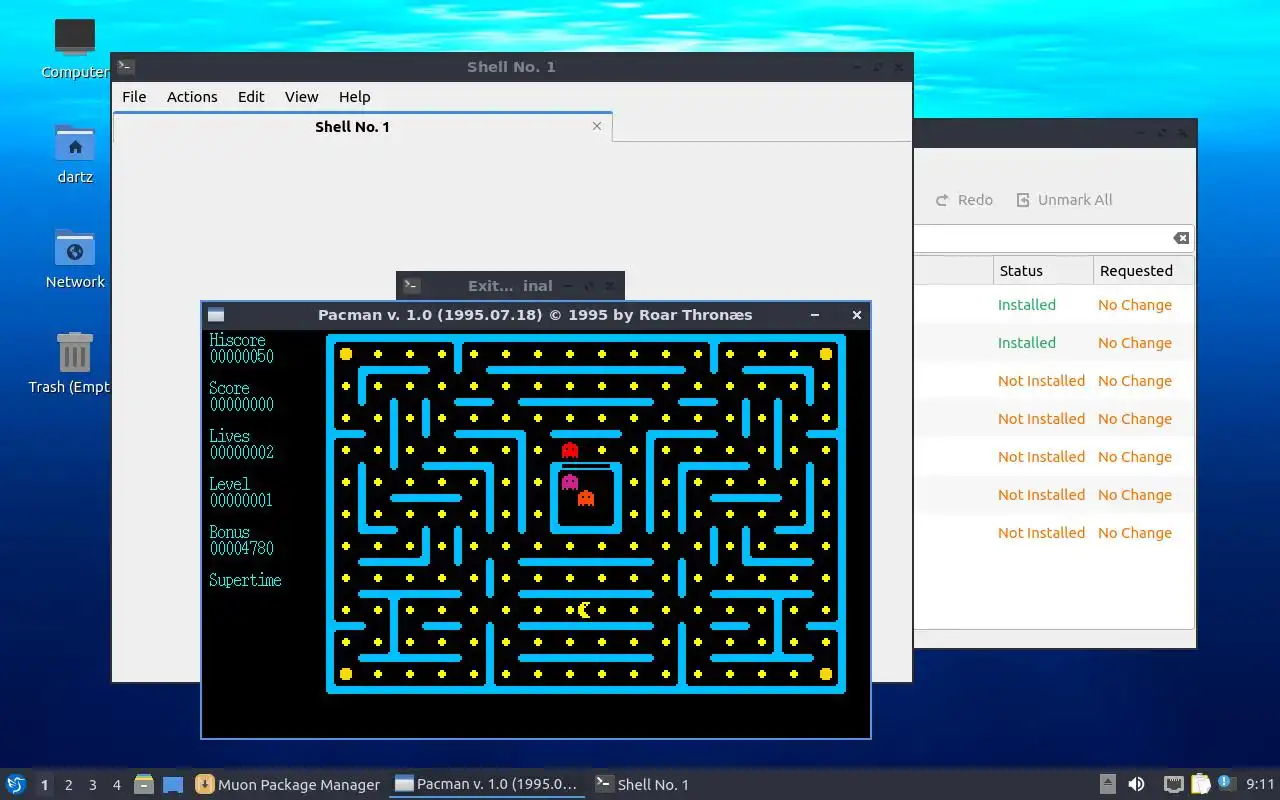Image resolution: width=1280 pixels, height=800 pixels.
Task: Click the Shell window terminal title icon
Action: (126, 67)
